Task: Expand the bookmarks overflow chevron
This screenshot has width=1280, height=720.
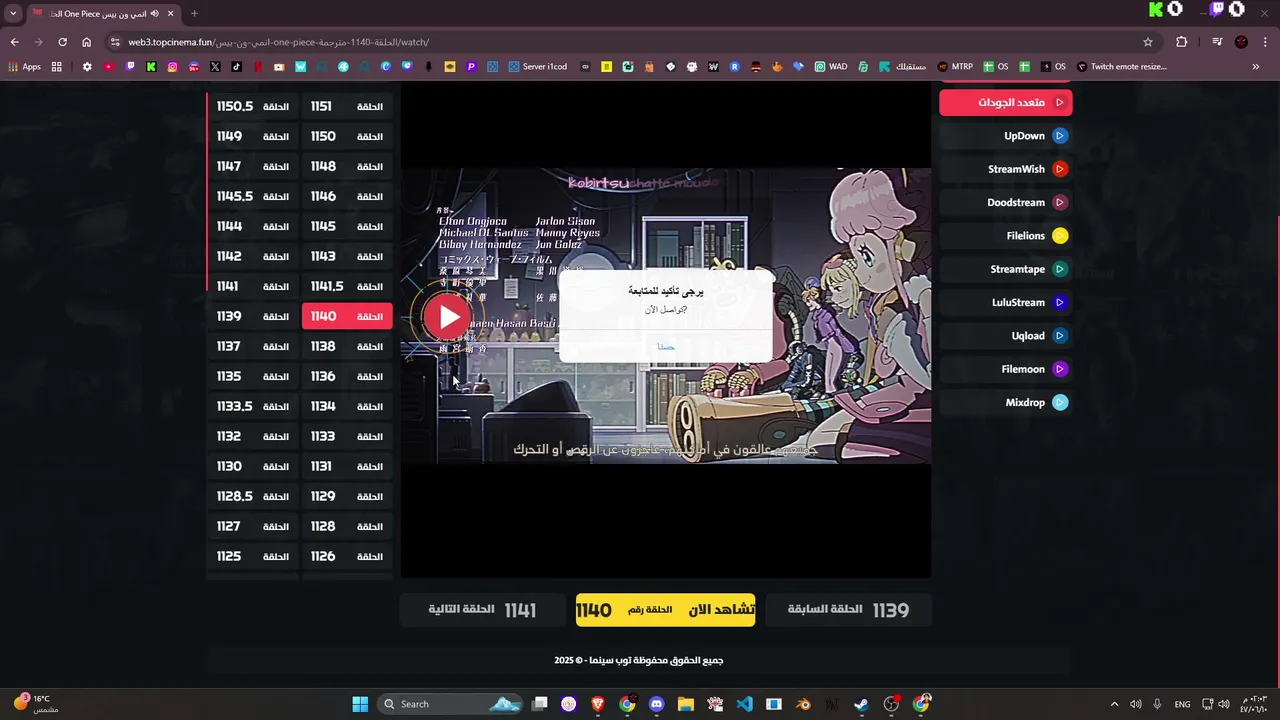Action: click(x=1255, y=67)
